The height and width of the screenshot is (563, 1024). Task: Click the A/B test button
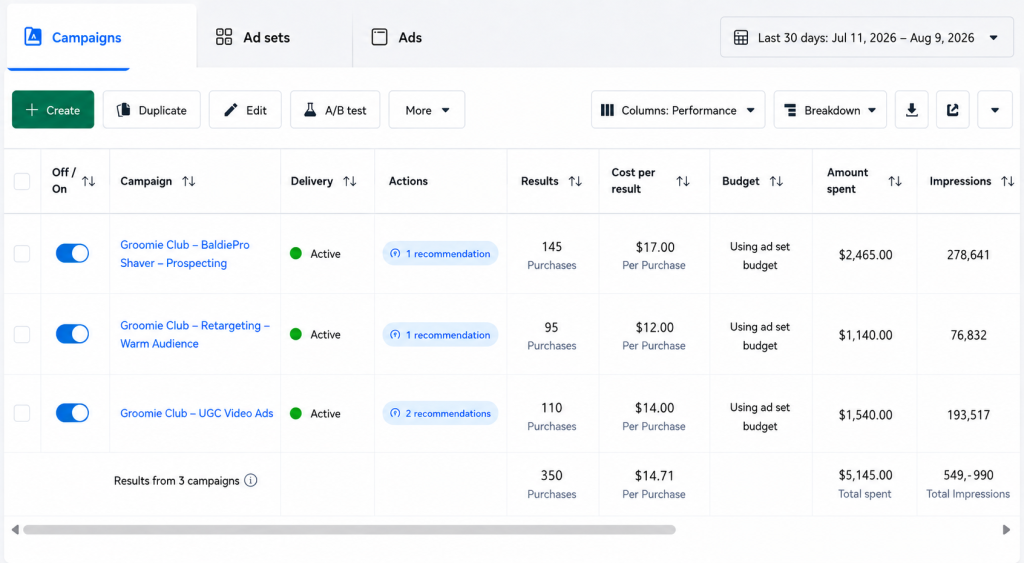(x=335, y=110)
